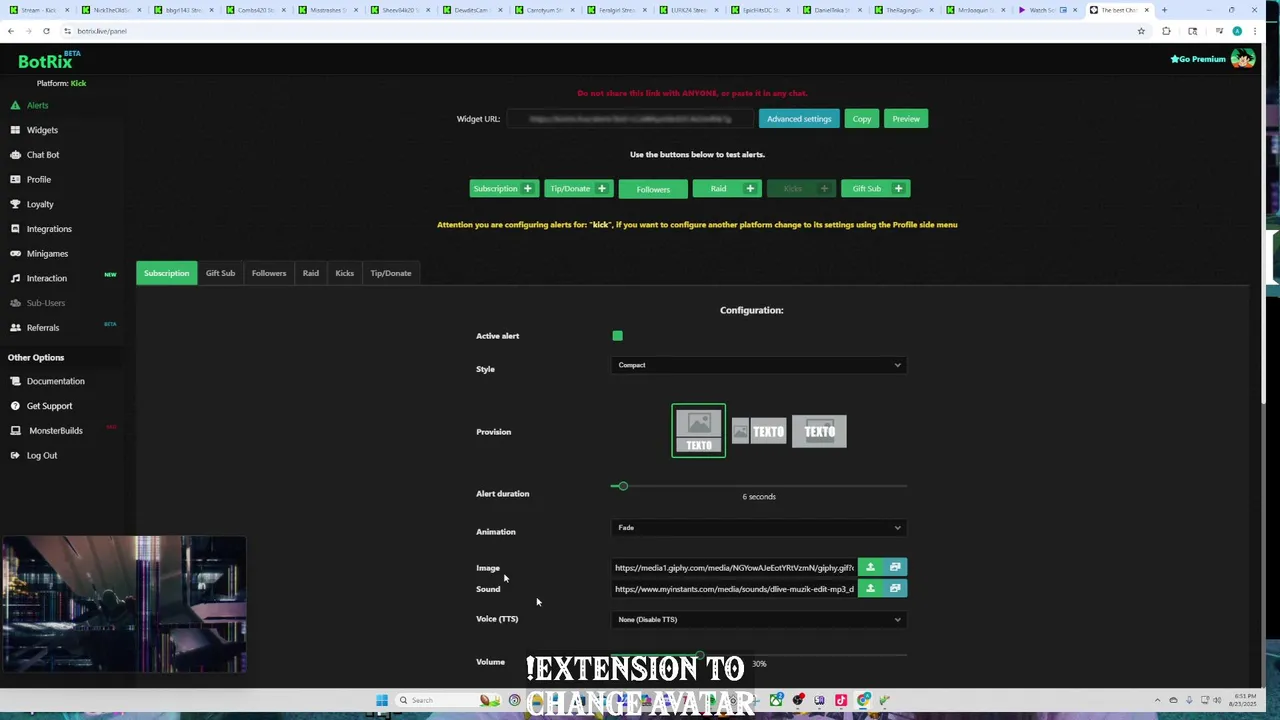This screenshot has width=1280, height=720.
Task: Open the TikTok icon in taskbar
Action: pos(841,700)
